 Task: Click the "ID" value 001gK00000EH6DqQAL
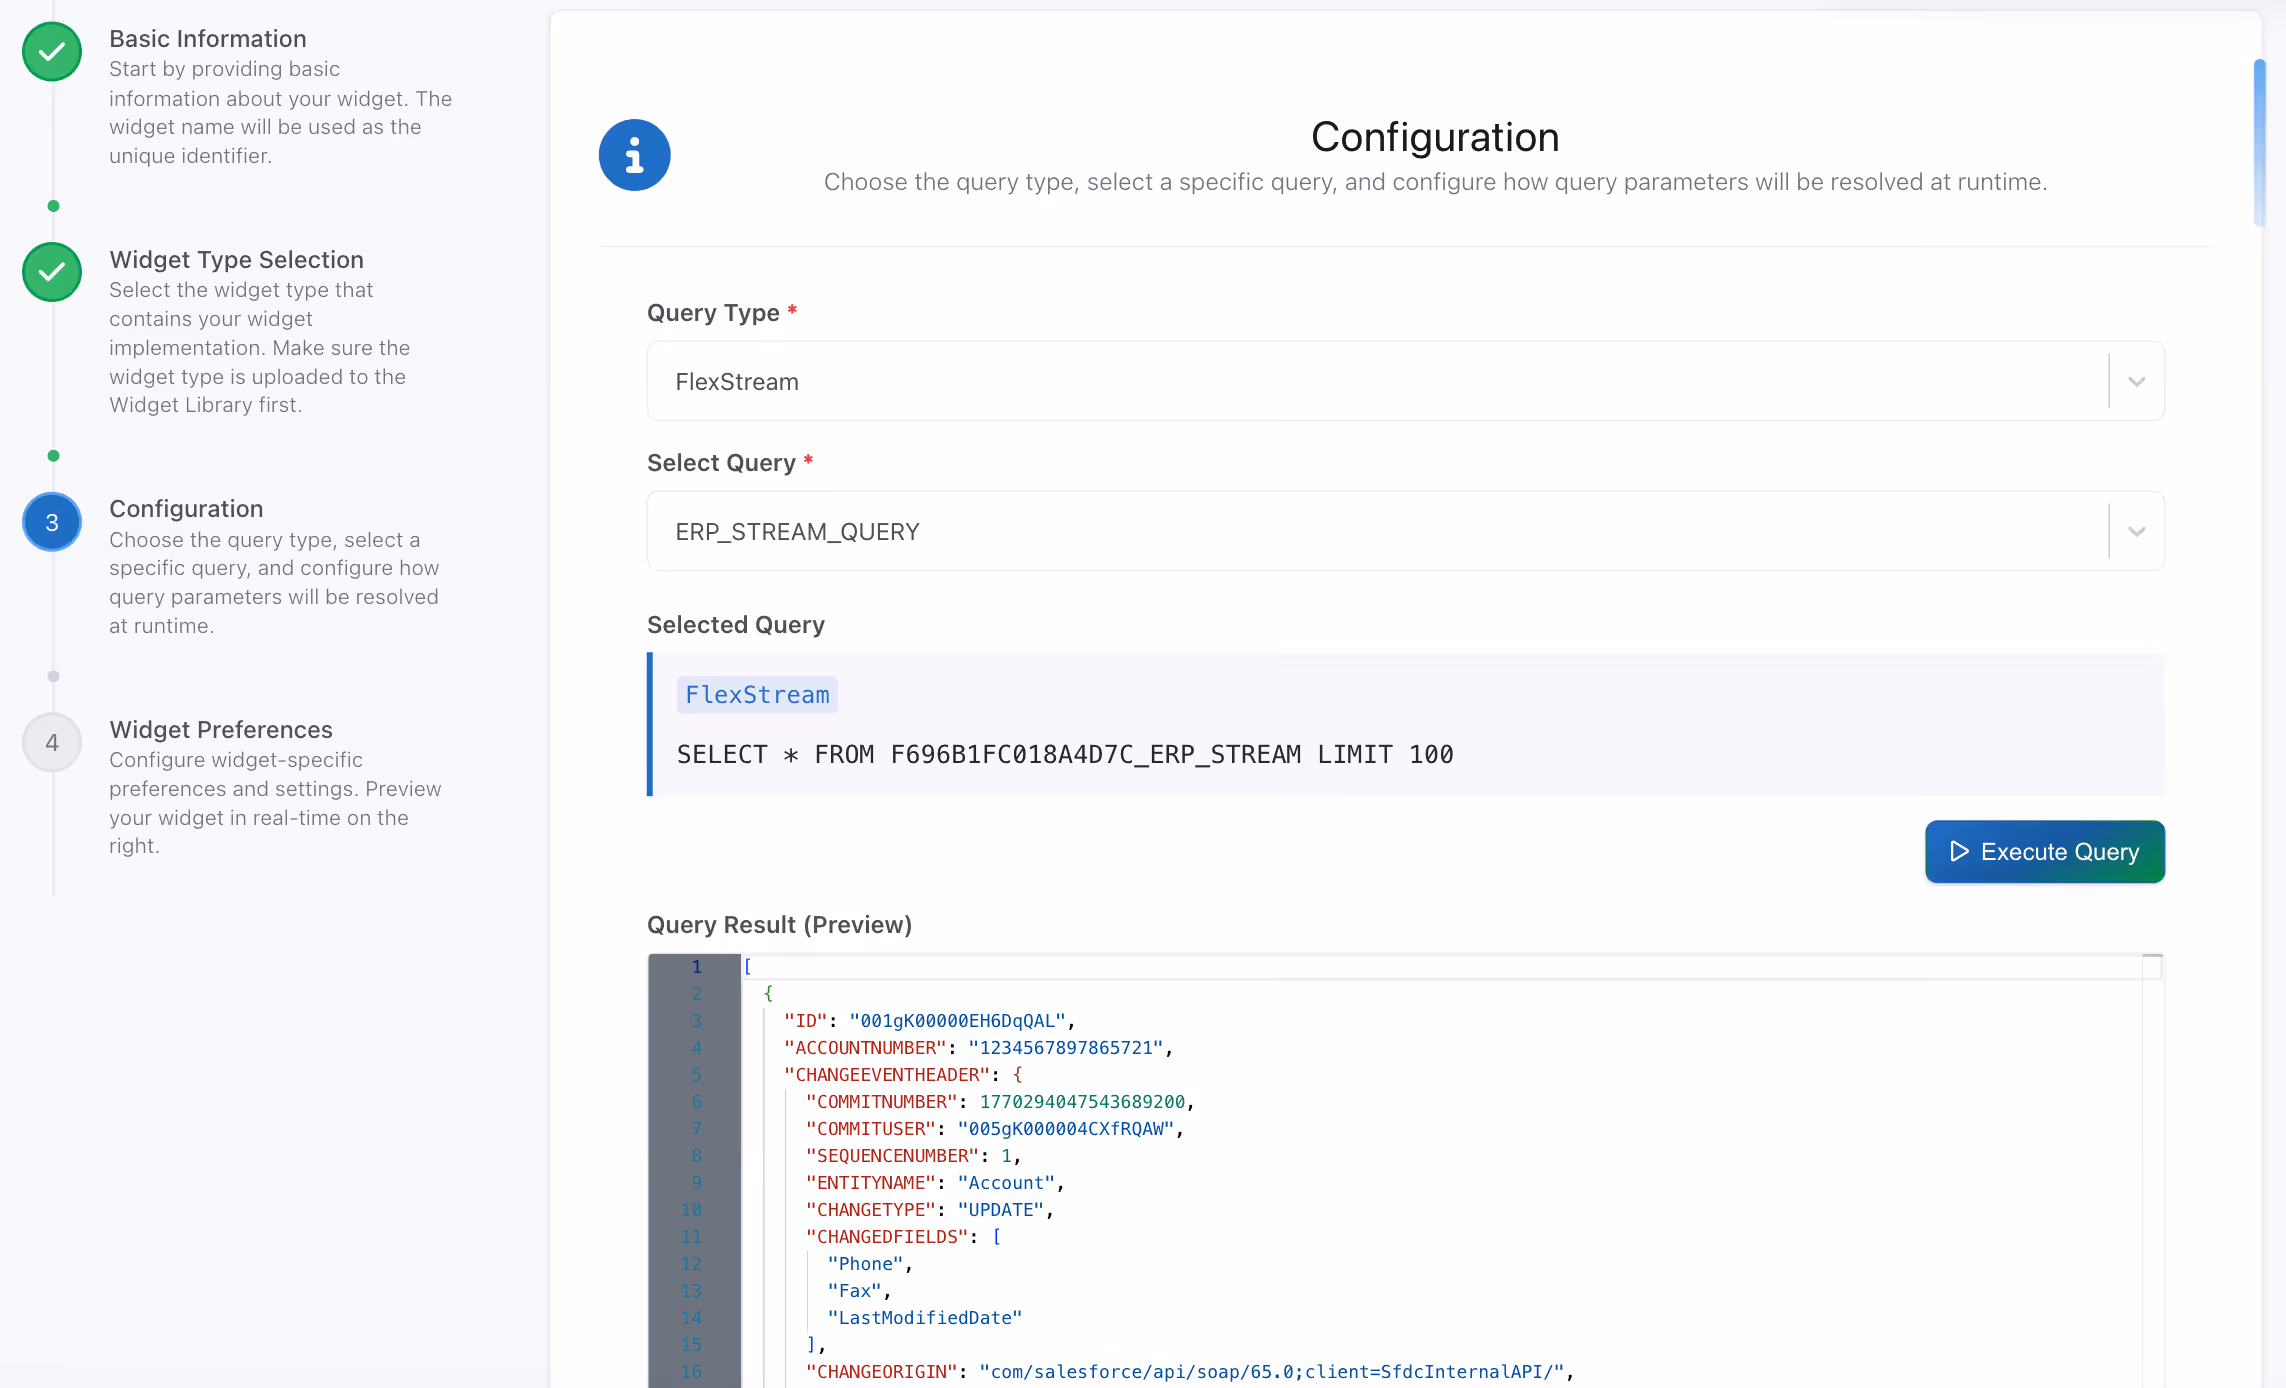click(x=957, y=1021)
